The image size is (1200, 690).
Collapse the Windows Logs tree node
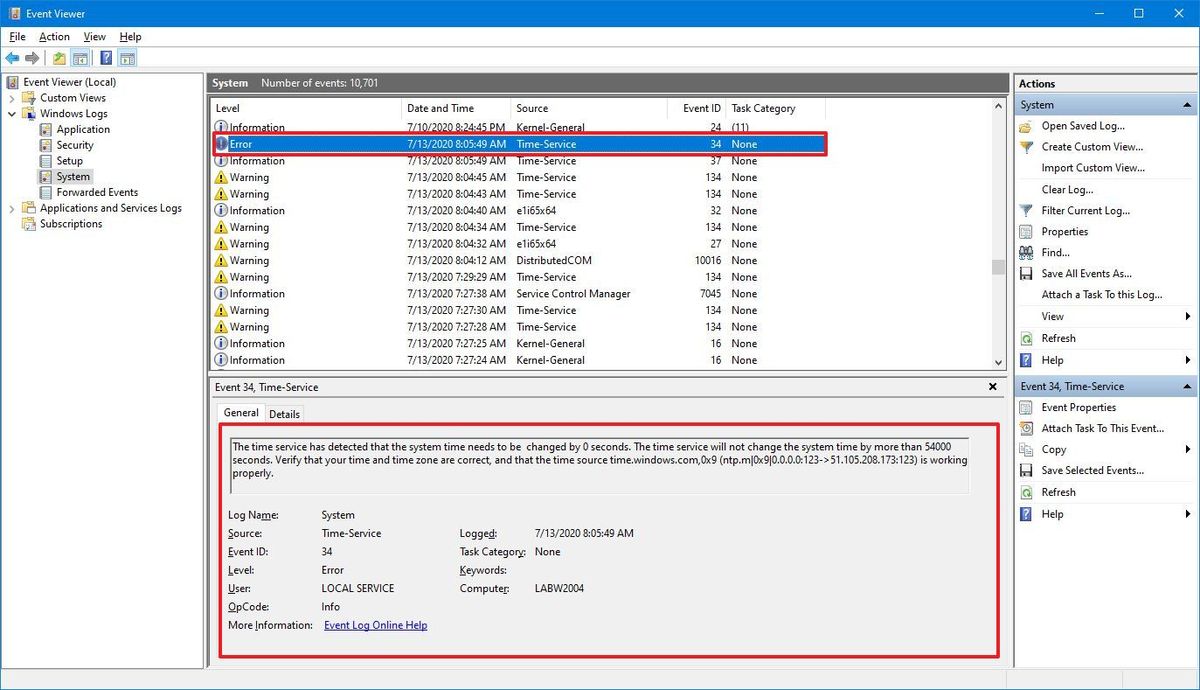[x=11, y=113]
